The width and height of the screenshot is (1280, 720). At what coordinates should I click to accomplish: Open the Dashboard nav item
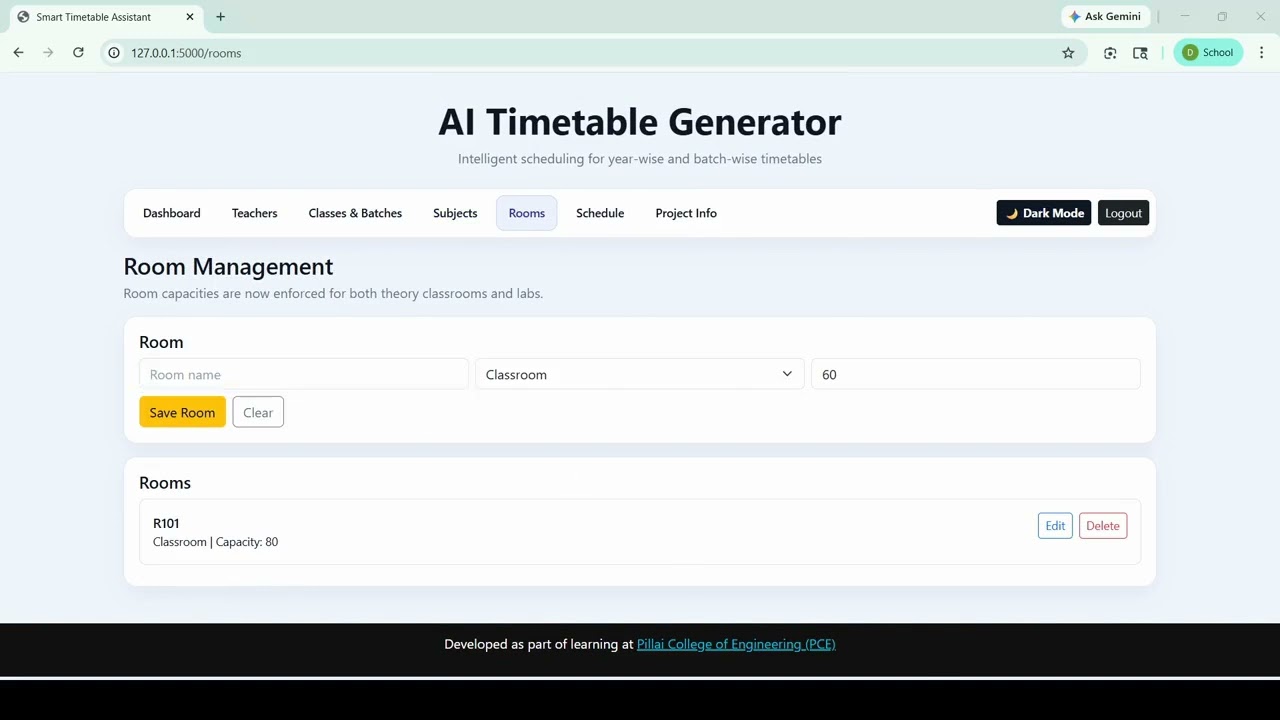point(172,213)
